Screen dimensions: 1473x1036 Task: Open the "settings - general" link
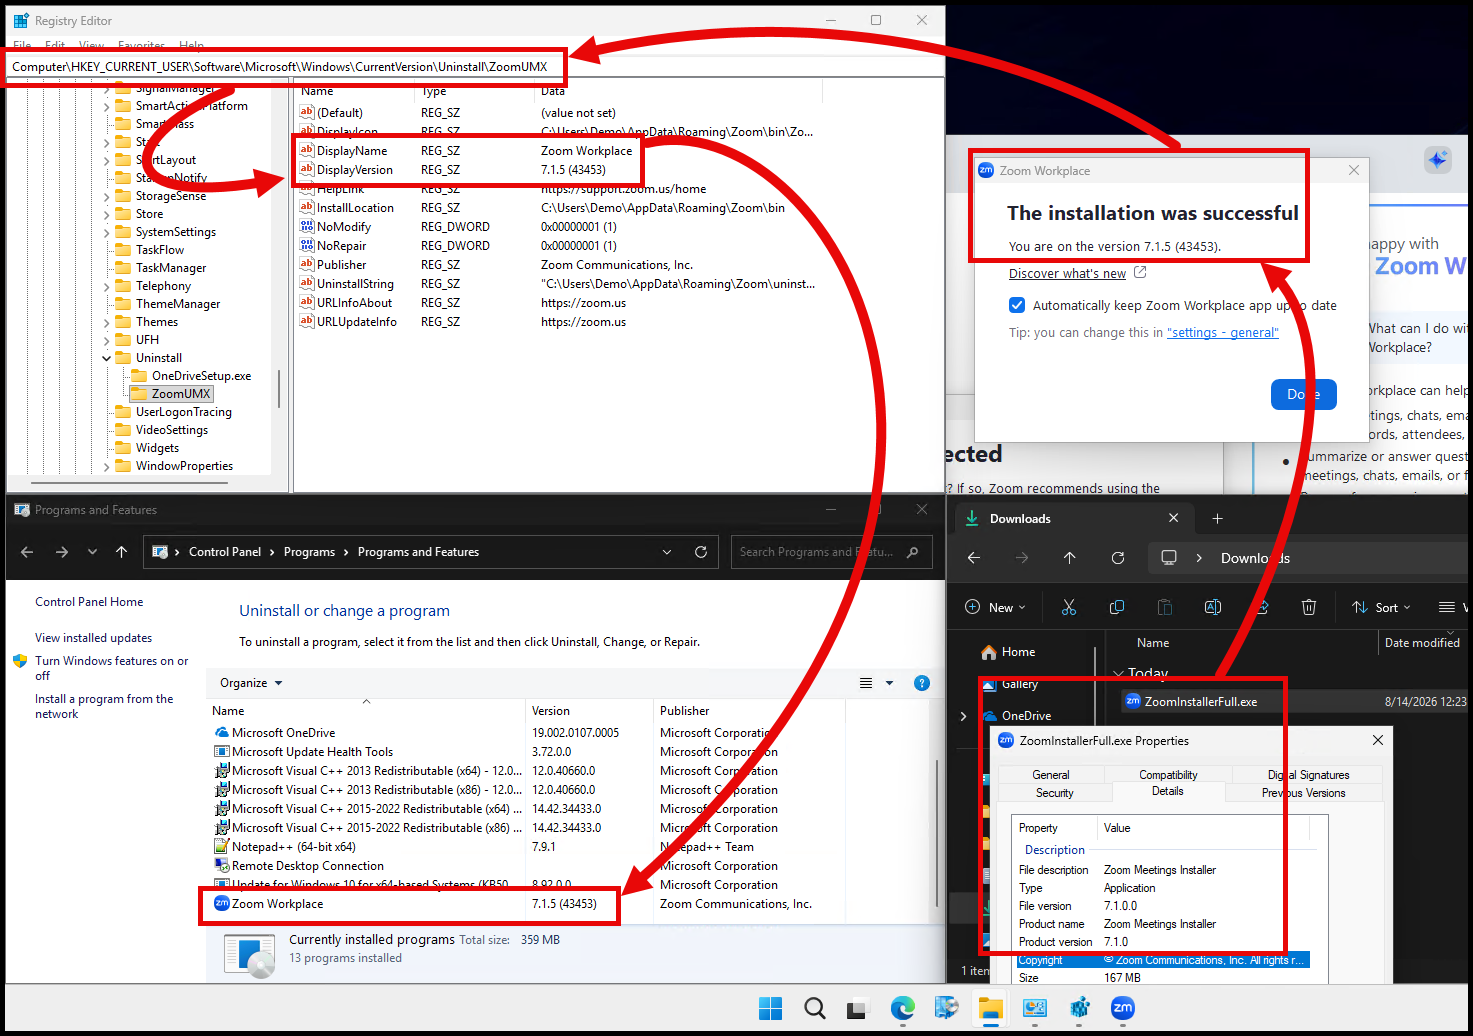1222,333
